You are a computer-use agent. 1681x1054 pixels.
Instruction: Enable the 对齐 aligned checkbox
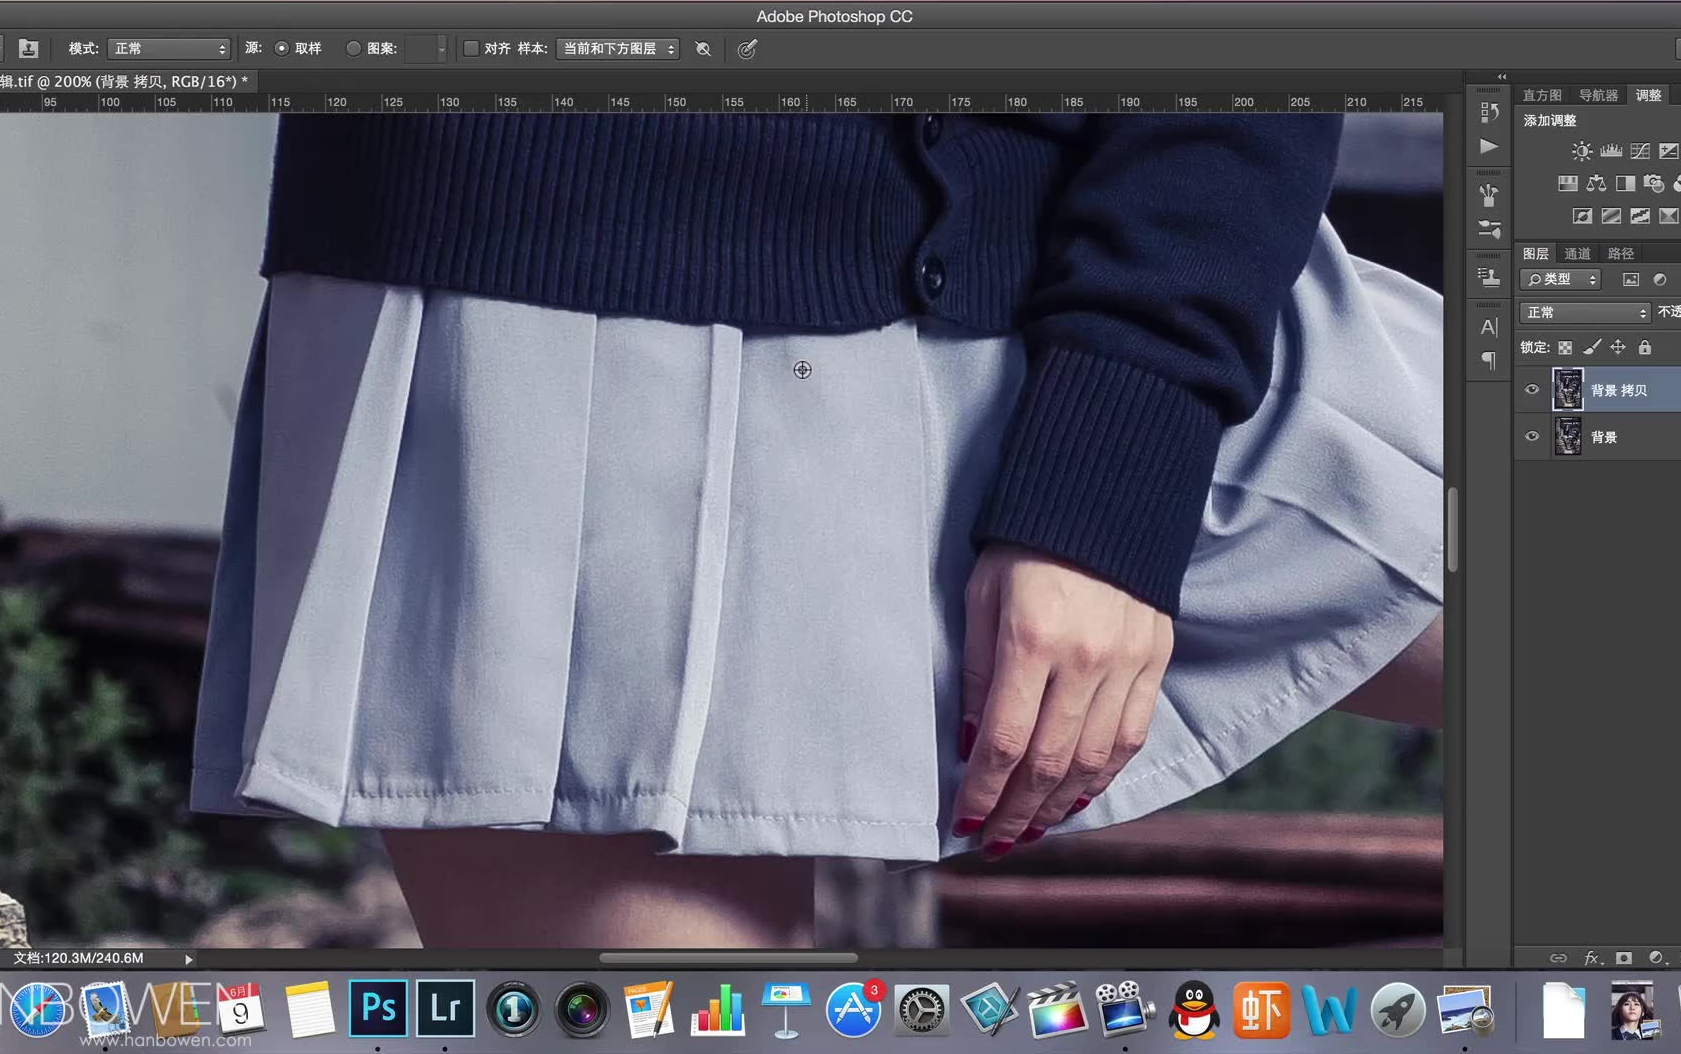point(471,48)
